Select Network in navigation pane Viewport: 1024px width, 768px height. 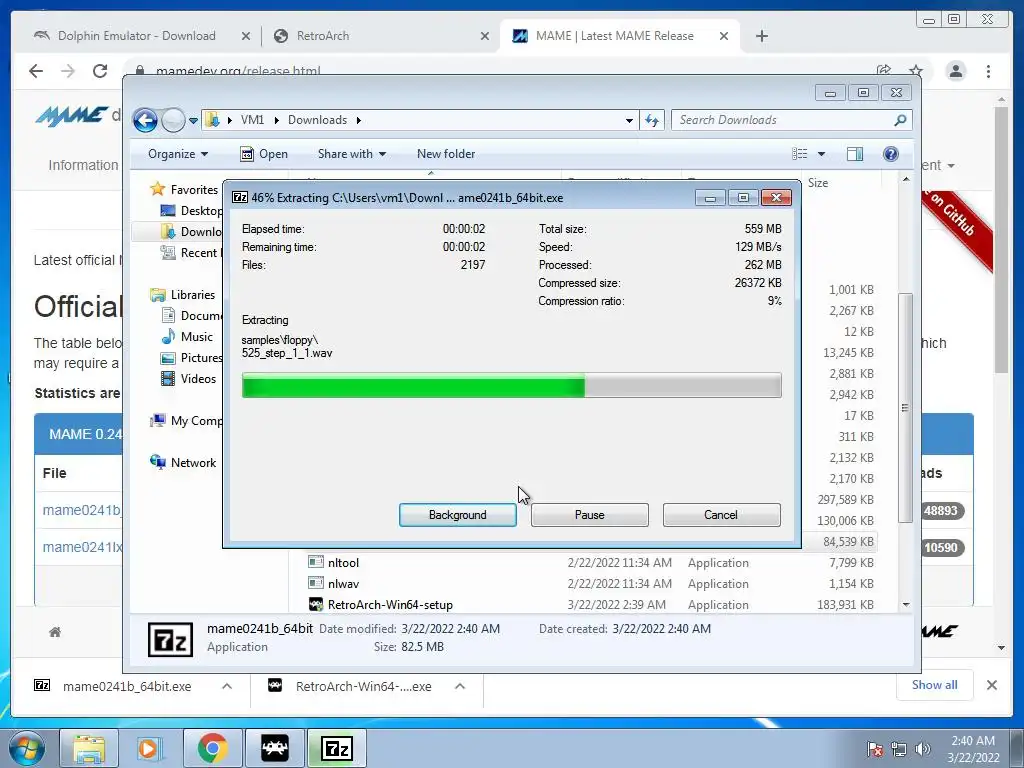coord(183,462)
